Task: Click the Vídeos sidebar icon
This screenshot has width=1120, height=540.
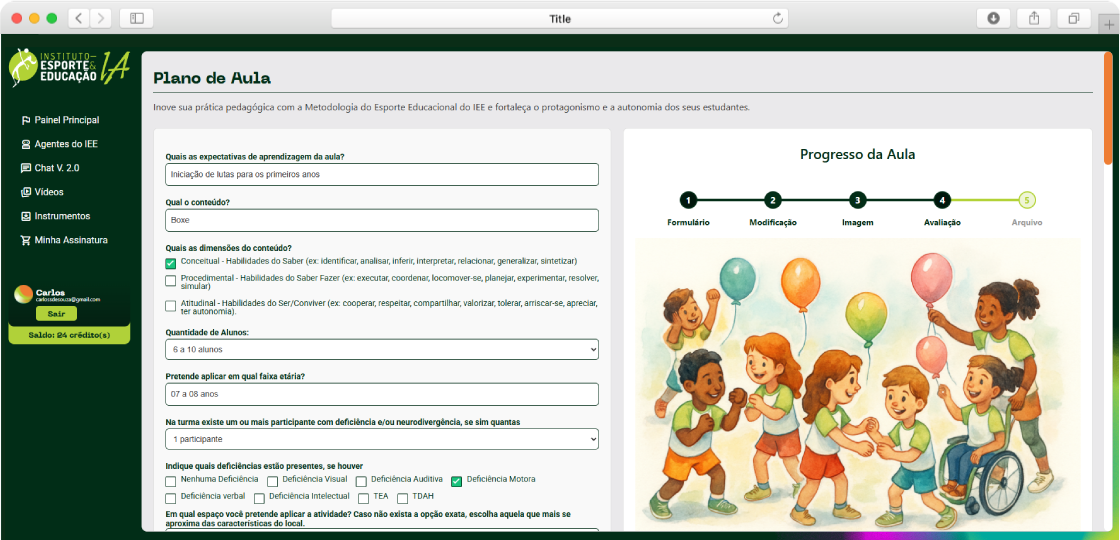Action: click(26, 192)
